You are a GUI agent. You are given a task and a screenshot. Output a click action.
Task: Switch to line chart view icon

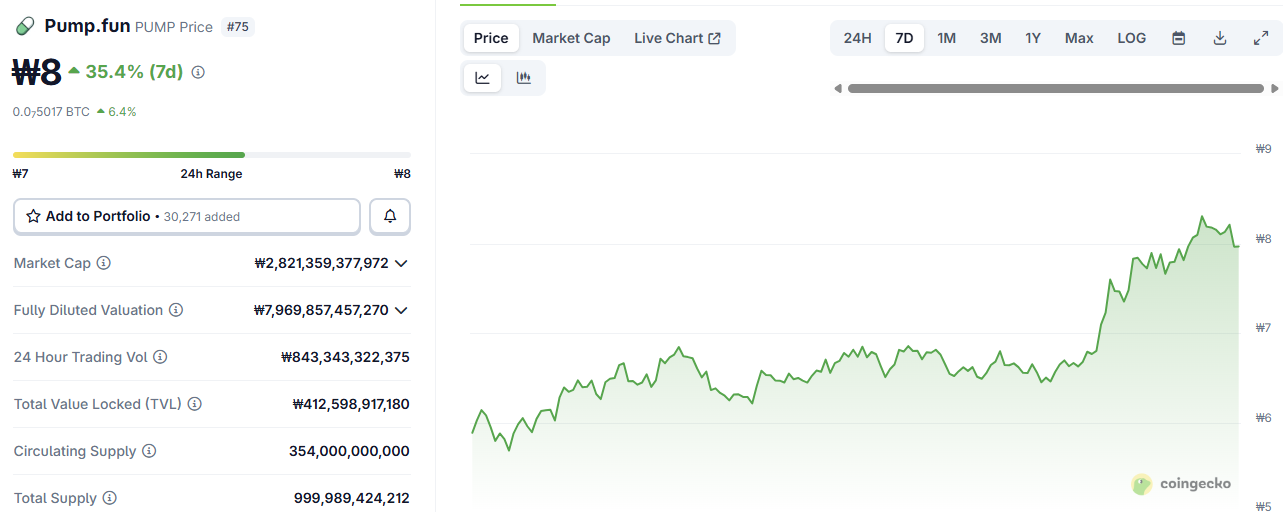pyautogui.click(x=482, y=78)
